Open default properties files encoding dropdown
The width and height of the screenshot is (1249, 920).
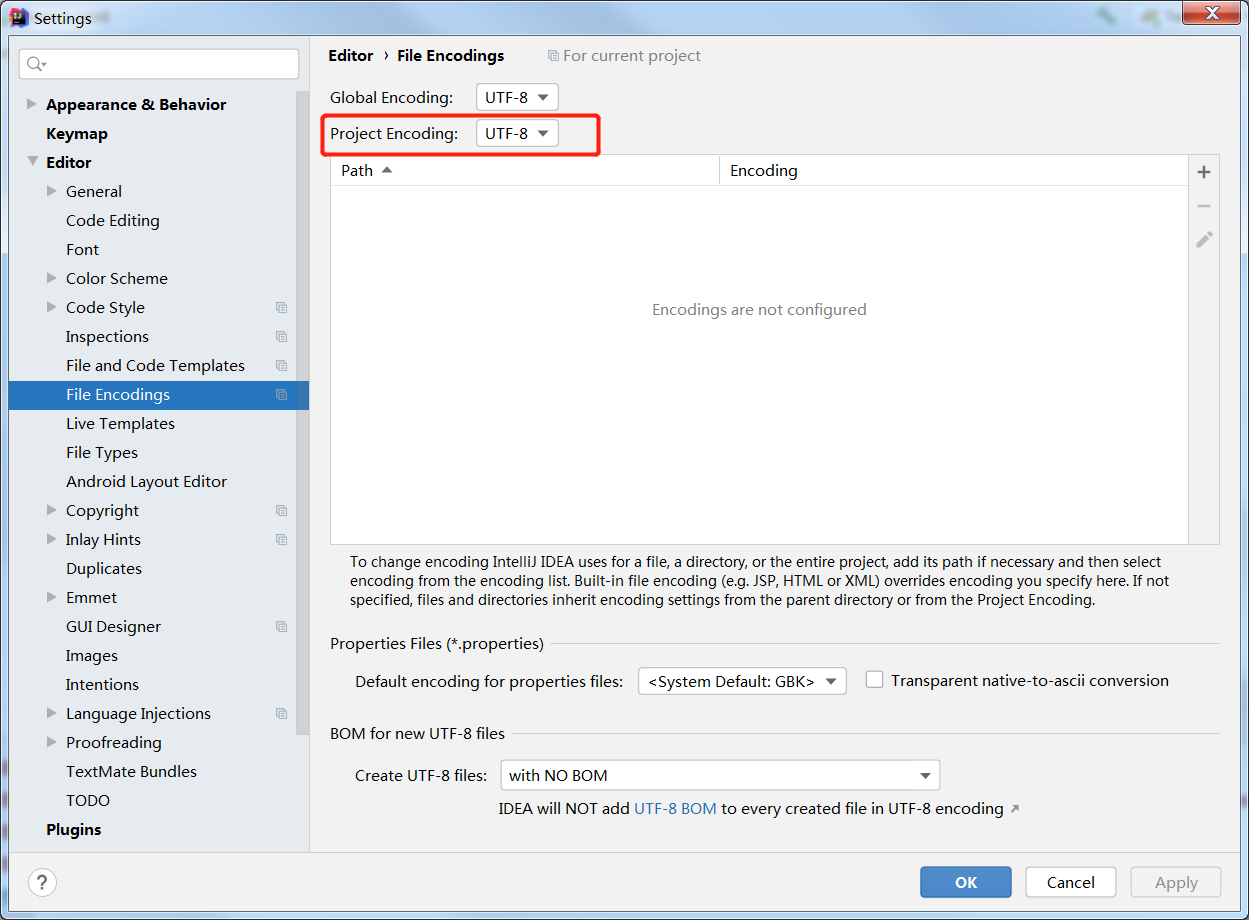[742, 681]
